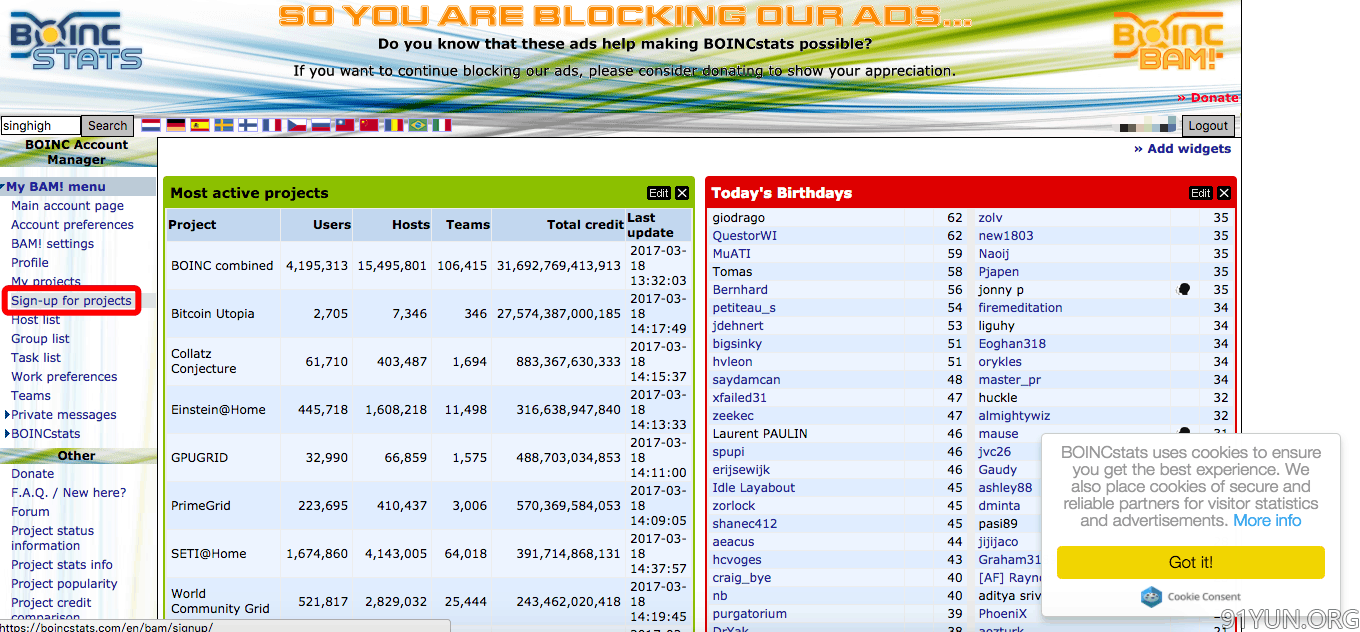Expand the Private messages menu

[x=61, y=415]
